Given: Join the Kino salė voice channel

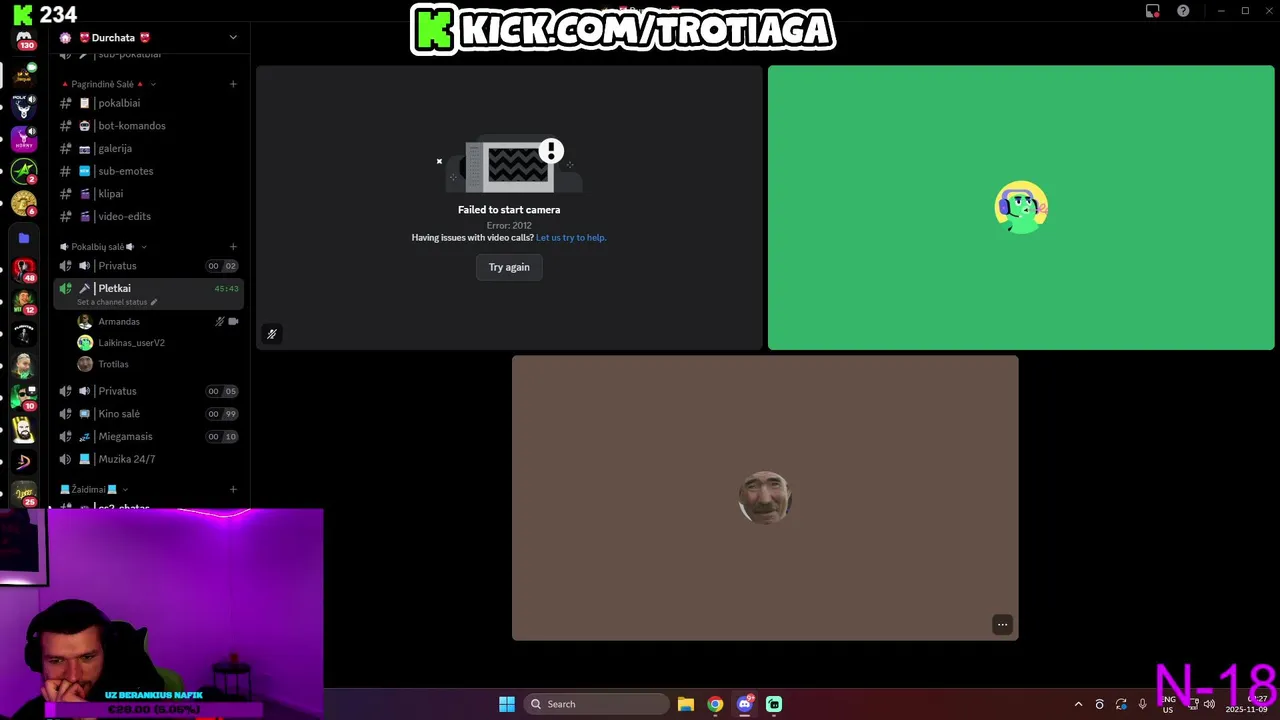Looking at the screenshot, I should point(150,414).
